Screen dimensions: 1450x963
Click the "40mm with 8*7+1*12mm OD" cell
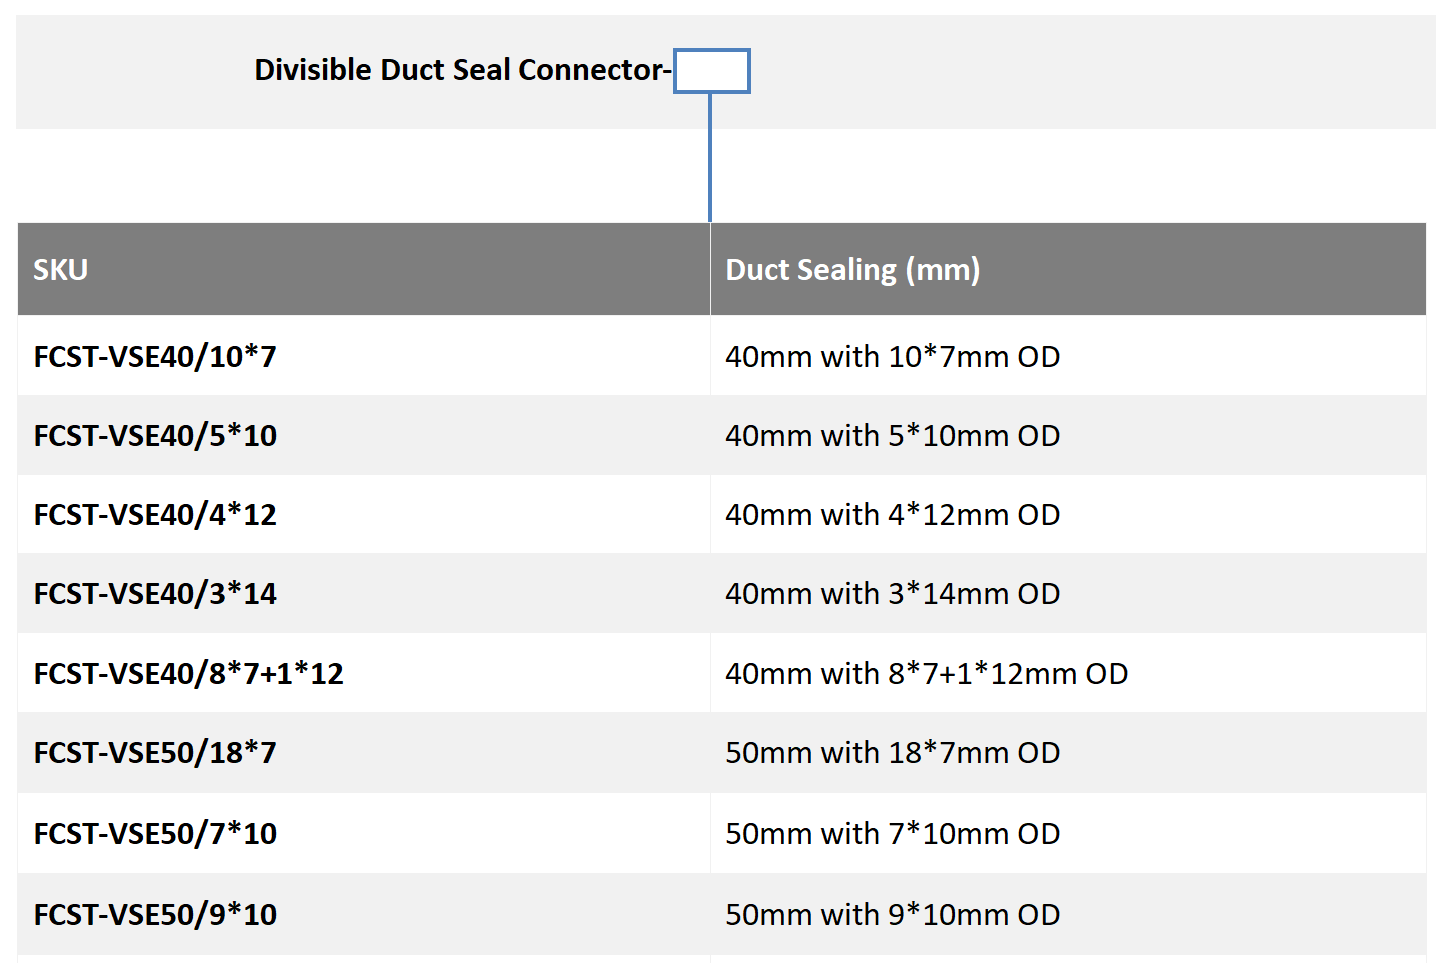926,674
